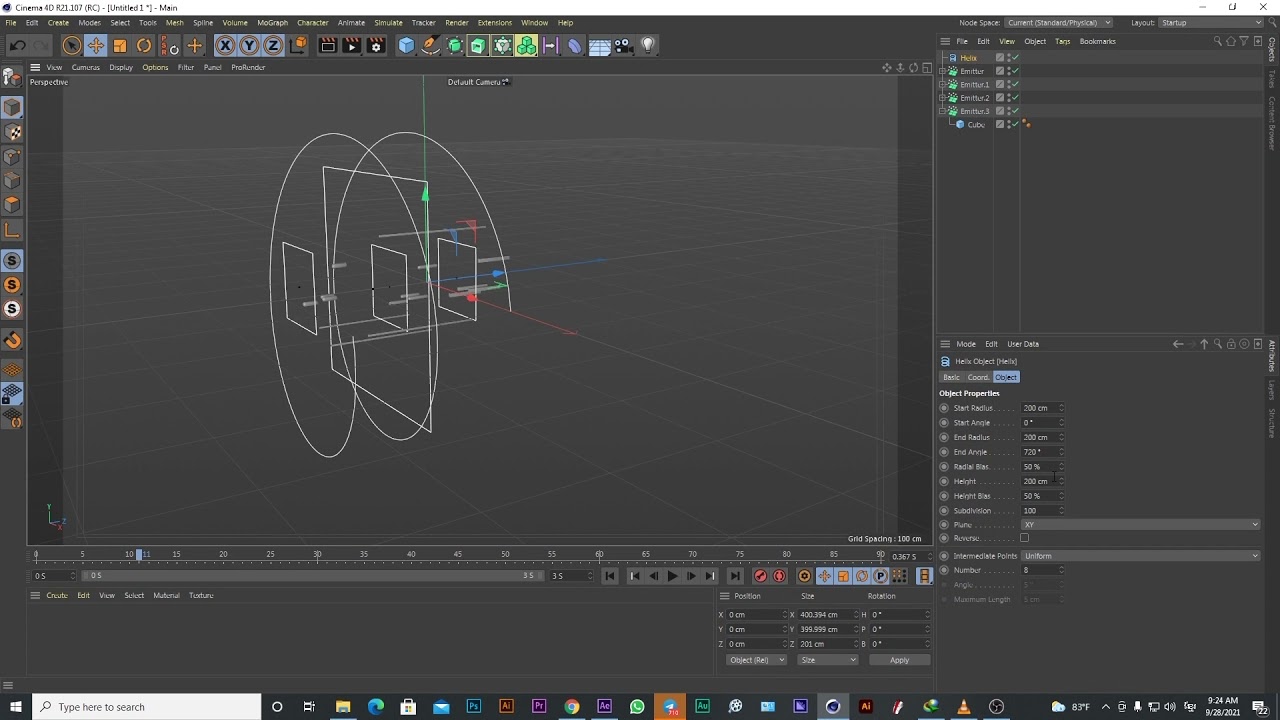Toggle Parameter keyframe recording P icon
This screenshot has width=1280, height=720.
[x=881, y=576]
